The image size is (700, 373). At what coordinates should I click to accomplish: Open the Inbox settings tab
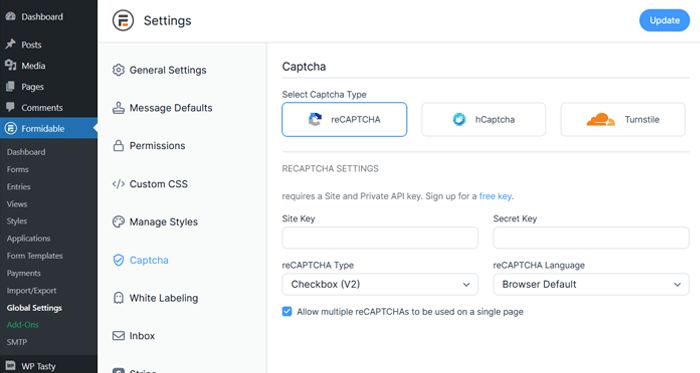click(x=133, y=336)
